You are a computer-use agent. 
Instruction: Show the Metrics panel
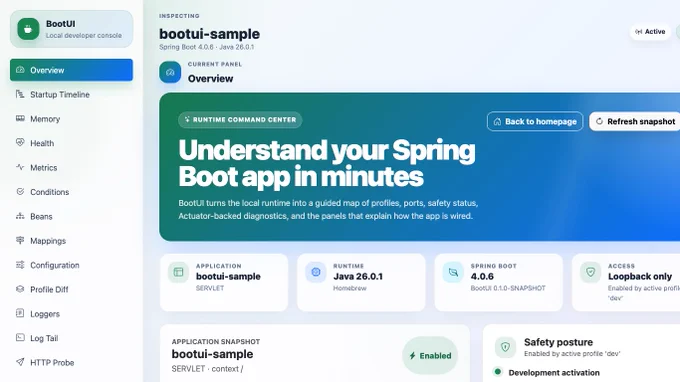[72, 167]
